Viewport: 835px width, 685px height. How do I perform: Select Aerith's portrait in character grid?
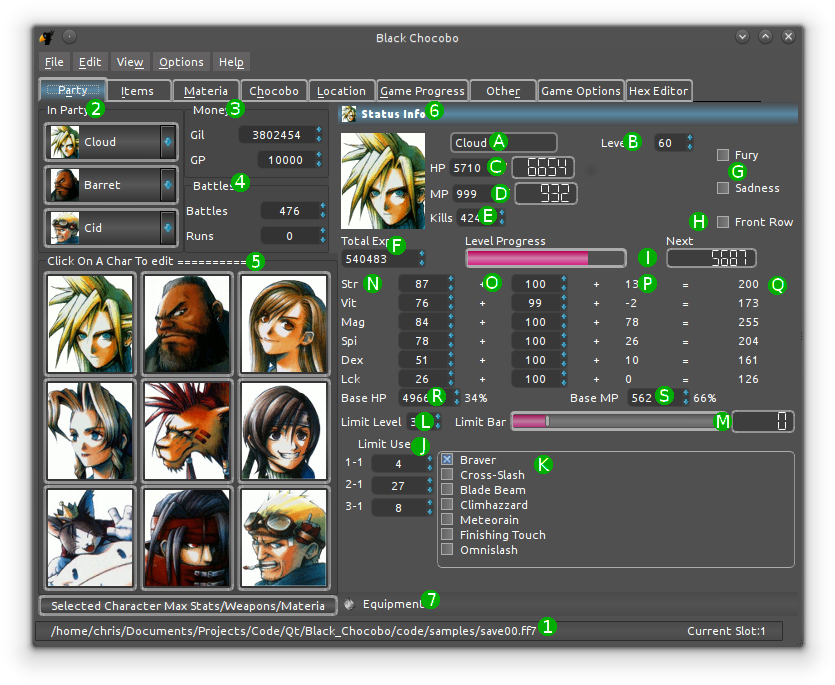click(90, 431)
